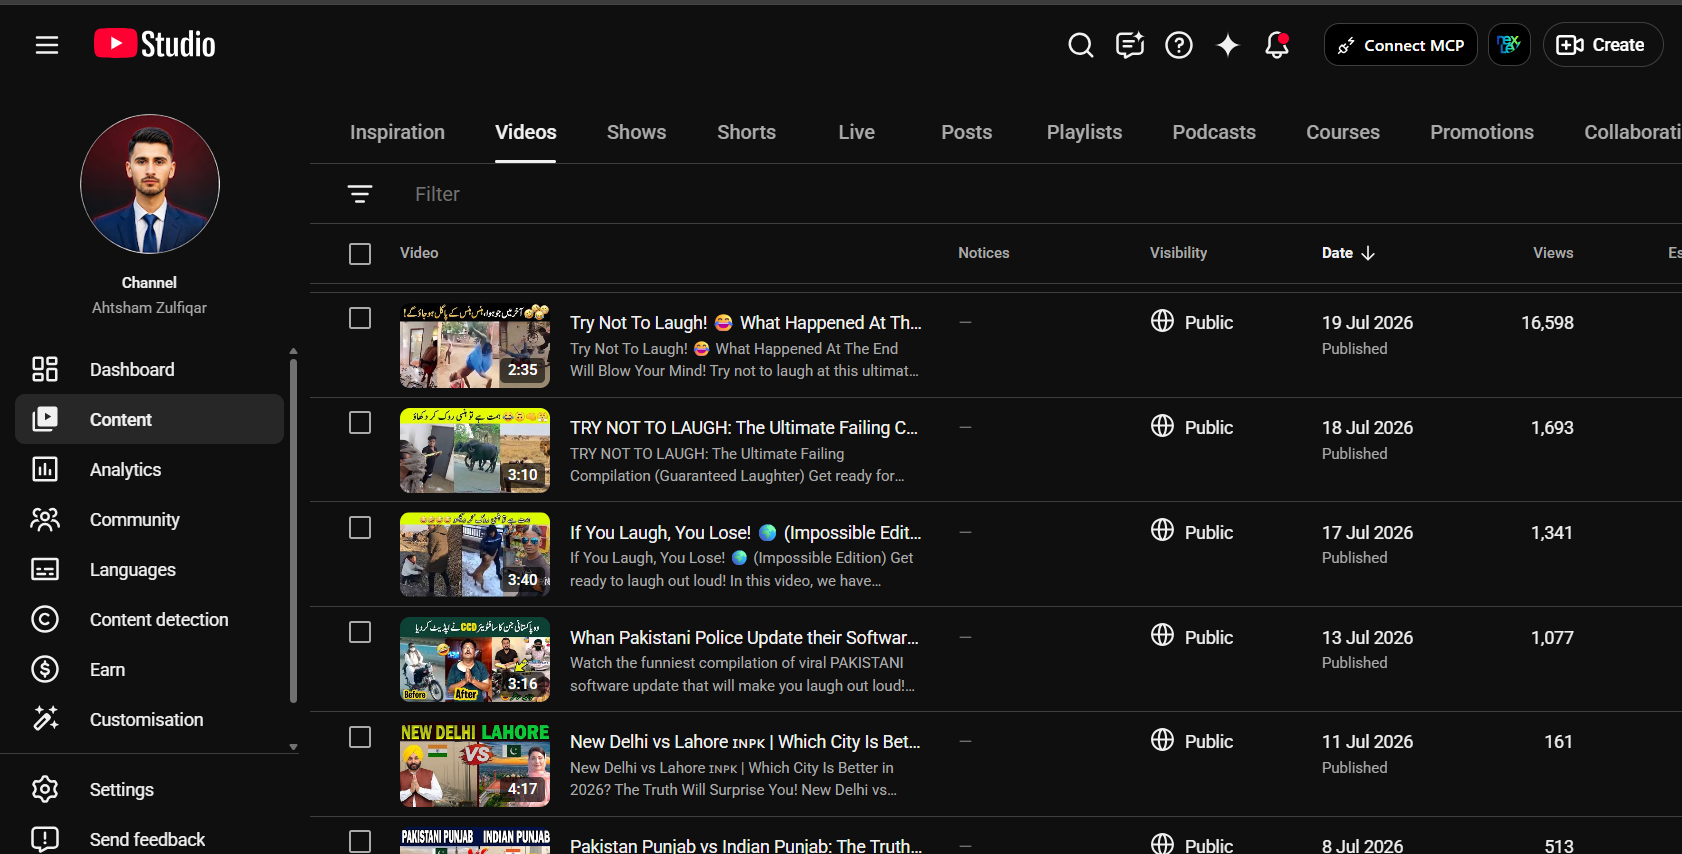Open Community in the sidebar

150,520
